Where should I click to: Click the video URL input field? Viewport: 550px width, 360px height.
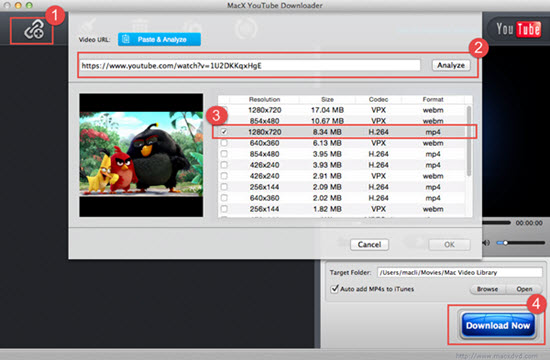click(x=250, y=65)
